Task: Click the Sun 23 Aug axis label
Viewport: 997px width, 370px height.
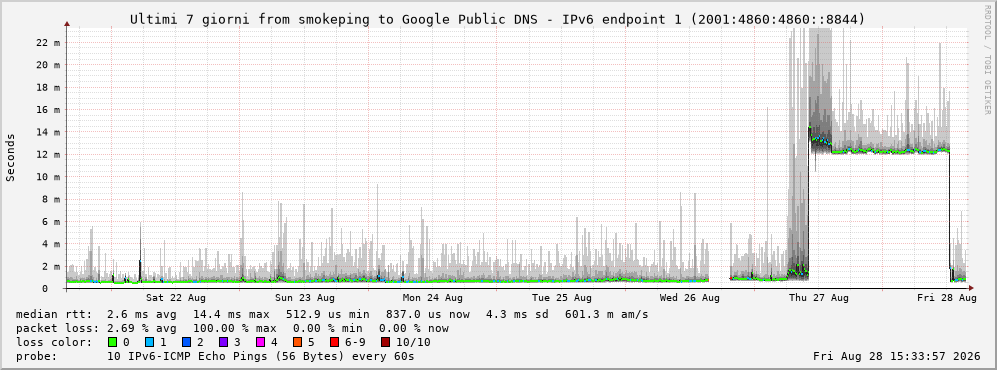Action: pyautogui.click(x=305, y=298)
